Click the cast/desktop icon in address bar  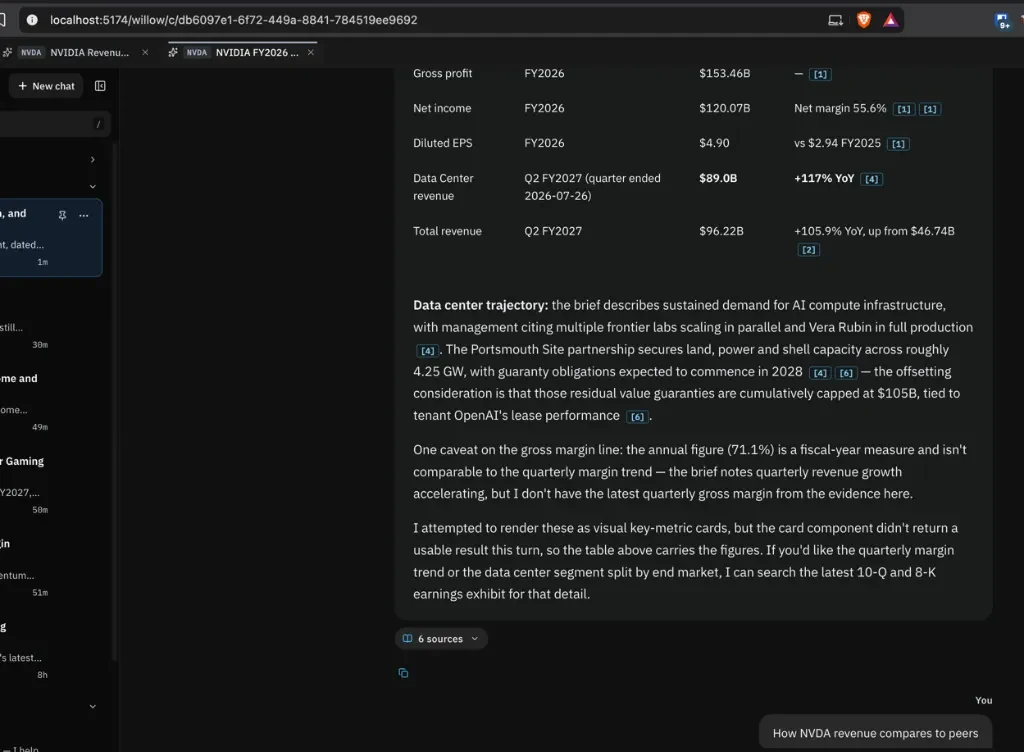point(835,20)
